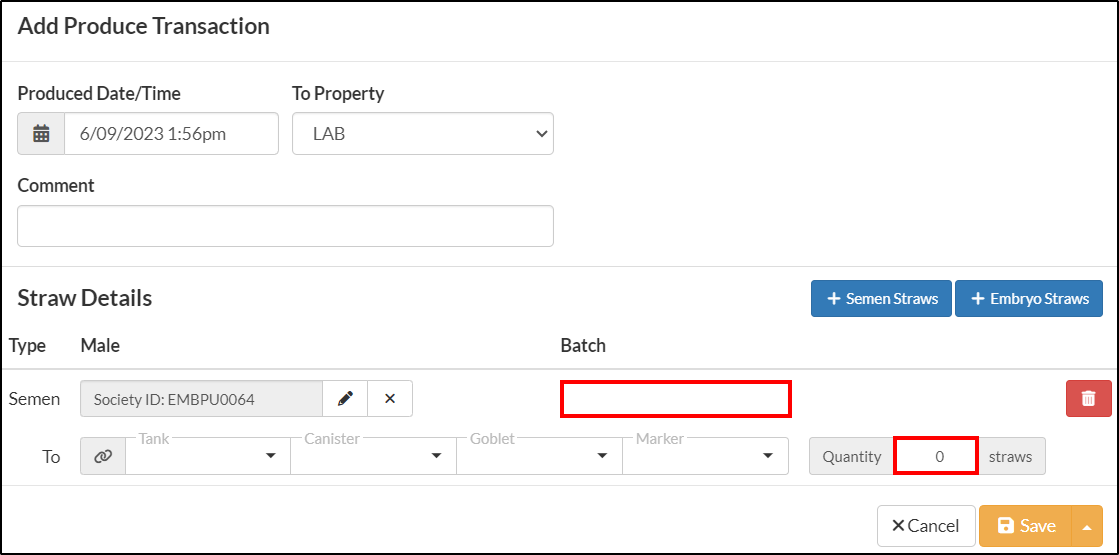Open the Goblet dropdown
1119x555 pixels.
[x=539, y=456]
